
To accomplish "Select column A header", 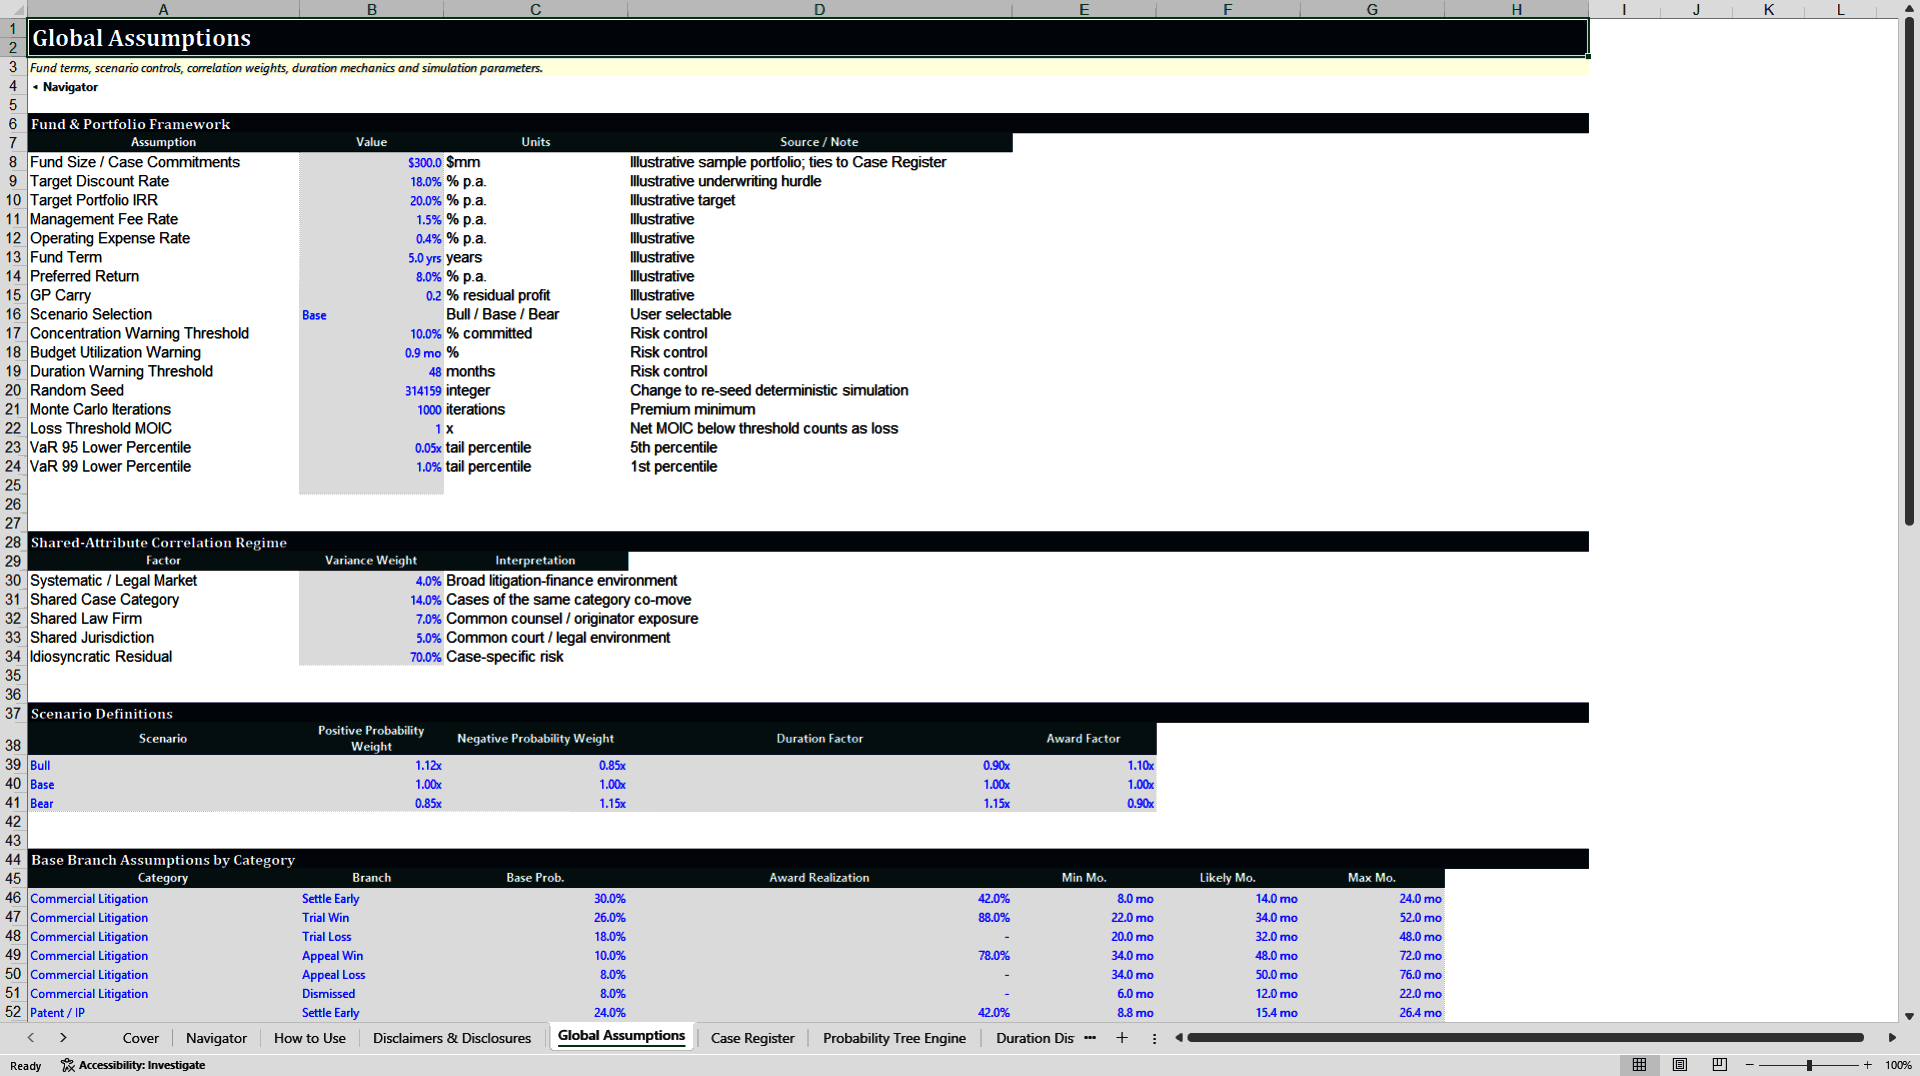I will (163, 9).
